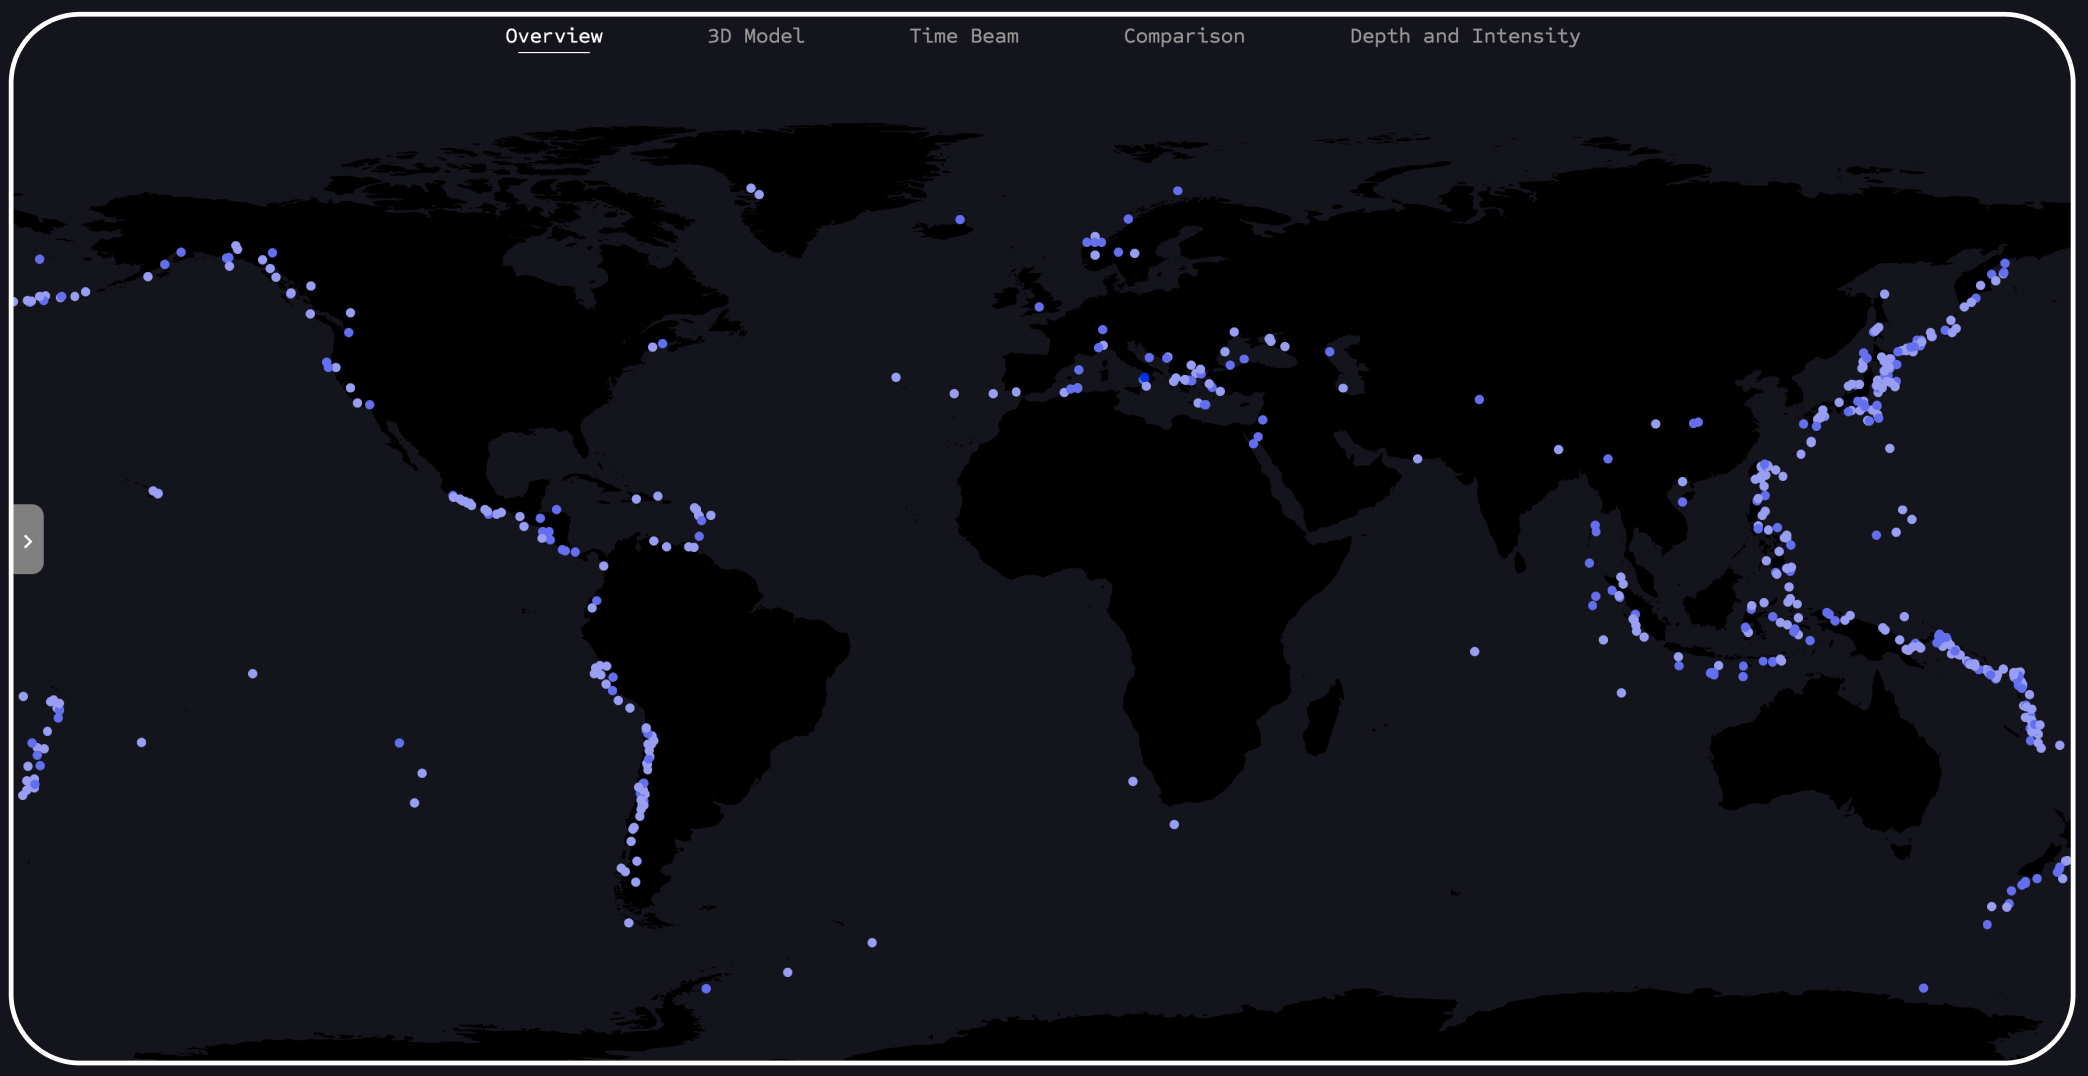The image size is (2088, 1076).
Task: Click the Overview tab
Action: 553,36
